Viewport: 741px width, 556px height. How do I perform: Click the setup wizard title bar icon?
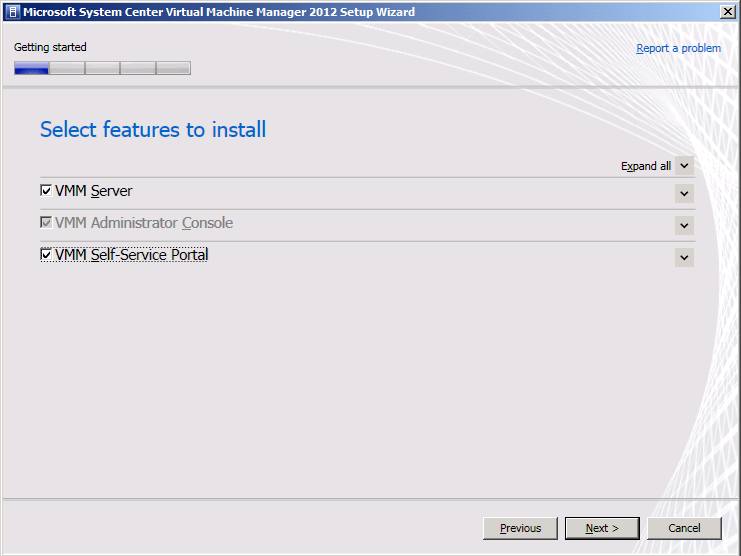13,12
